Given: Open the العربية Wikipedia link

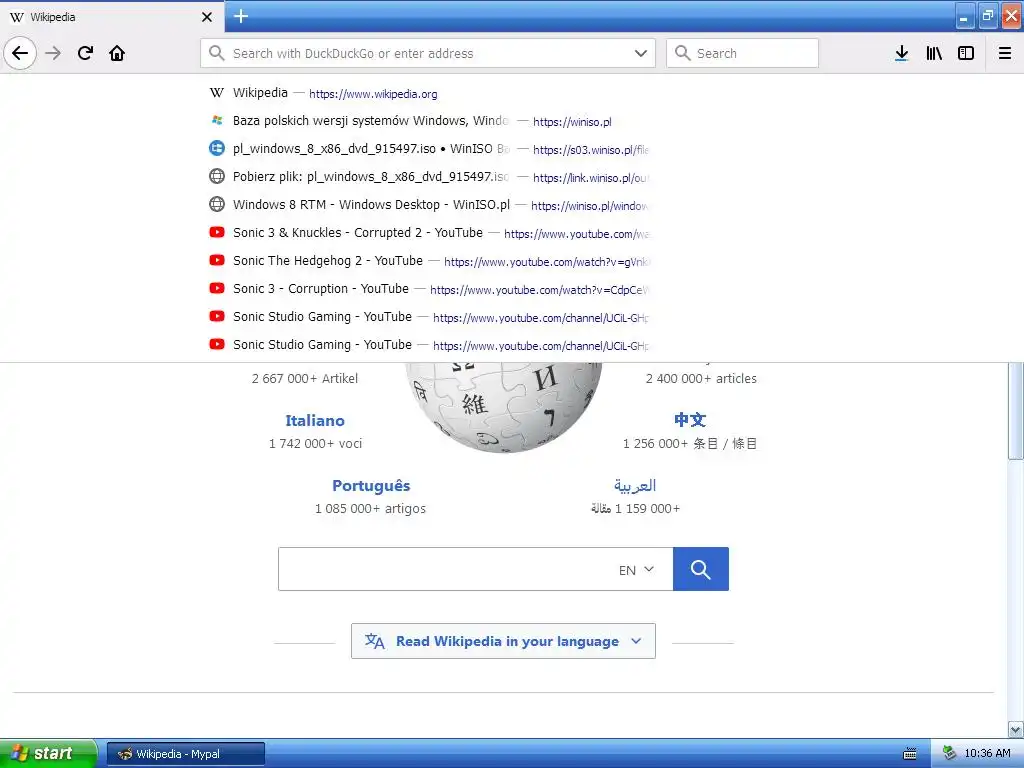Looking at the screenshot, I should click(x=635, y=485).
